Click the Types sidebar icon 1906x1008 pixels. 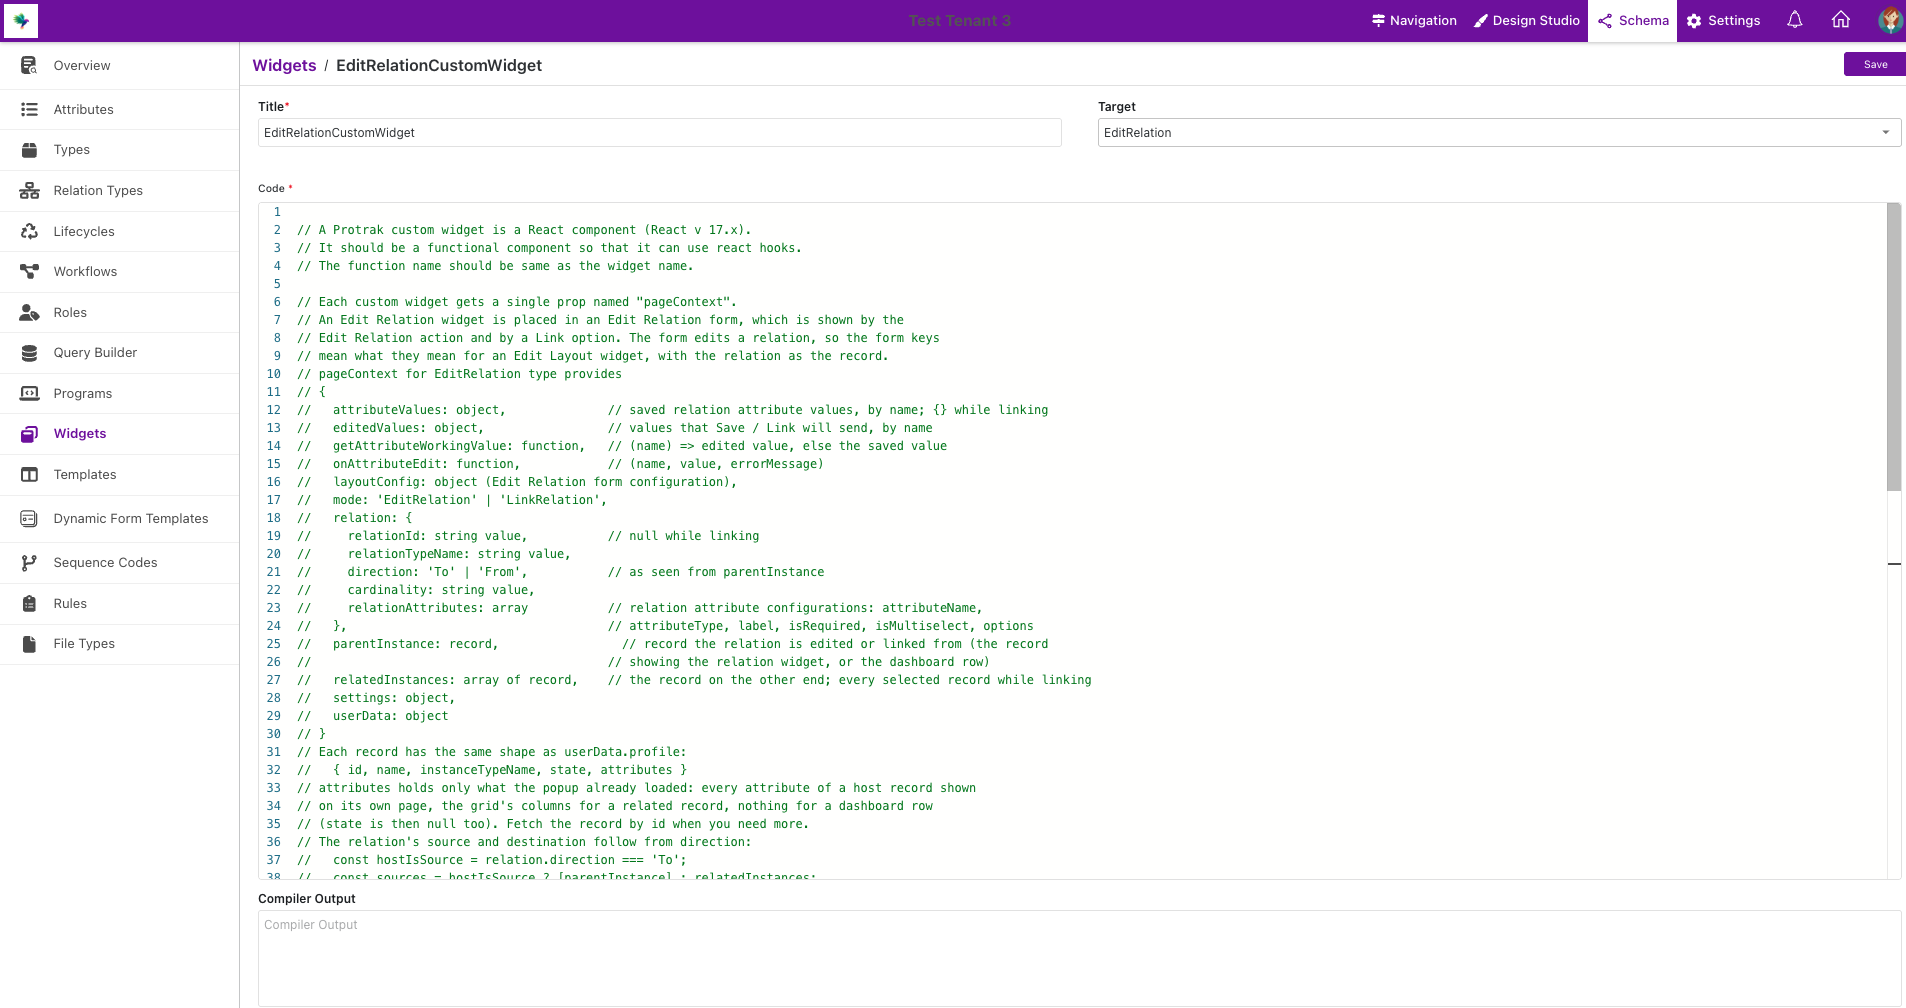click(29, 150)
